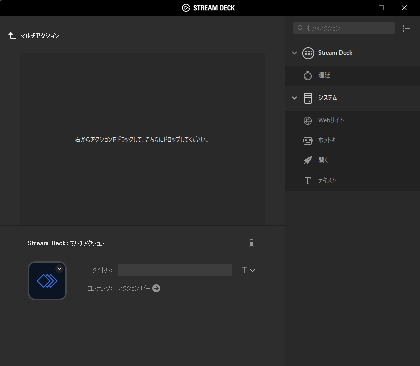Image resolution: width=420 pixels, height=366 pixels.
Task: Toggle the action list view icon
Action: pyautogui.click(x=406, y=28)
